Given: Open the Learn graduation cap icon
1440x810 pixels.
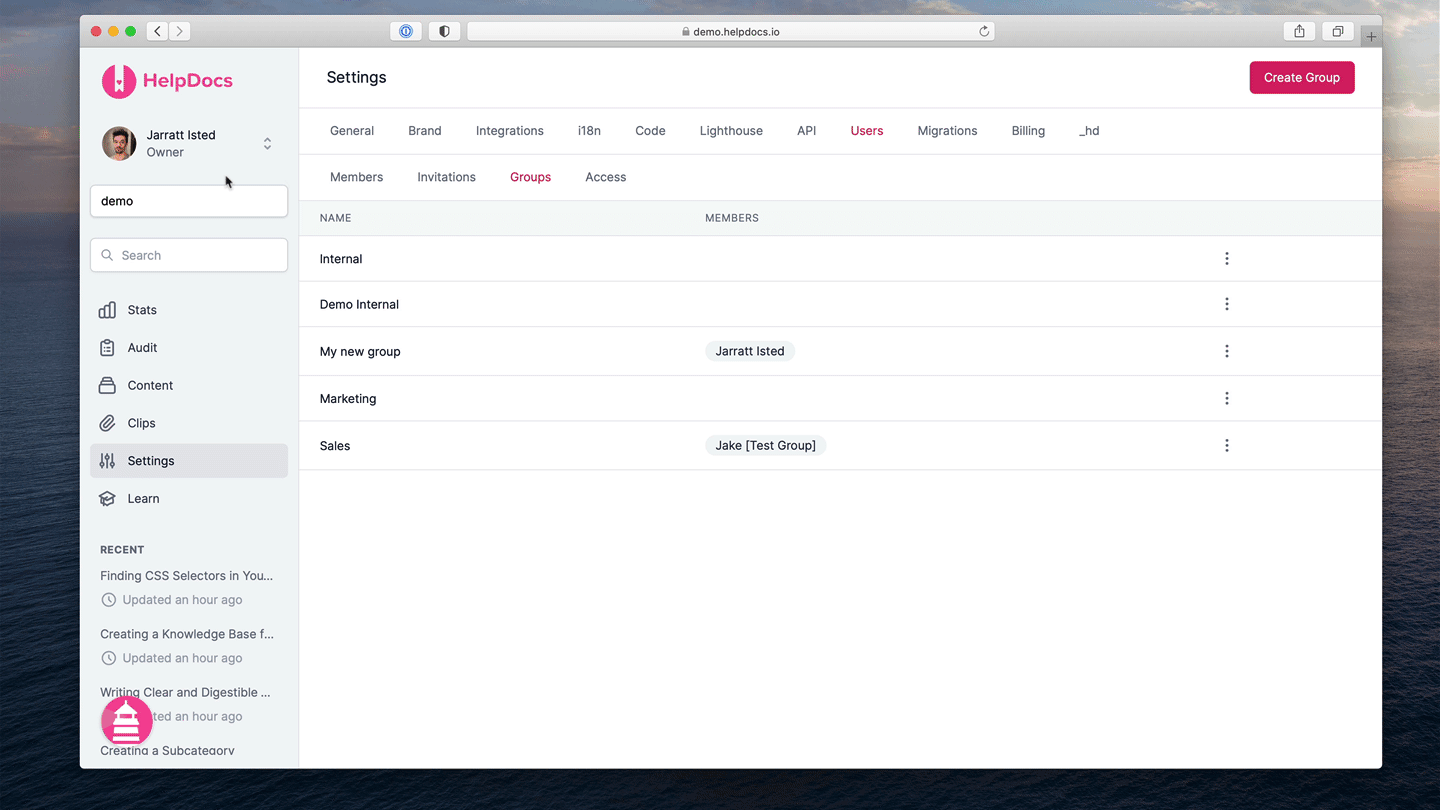Looking at the screenshot, I should pos(107,499).
